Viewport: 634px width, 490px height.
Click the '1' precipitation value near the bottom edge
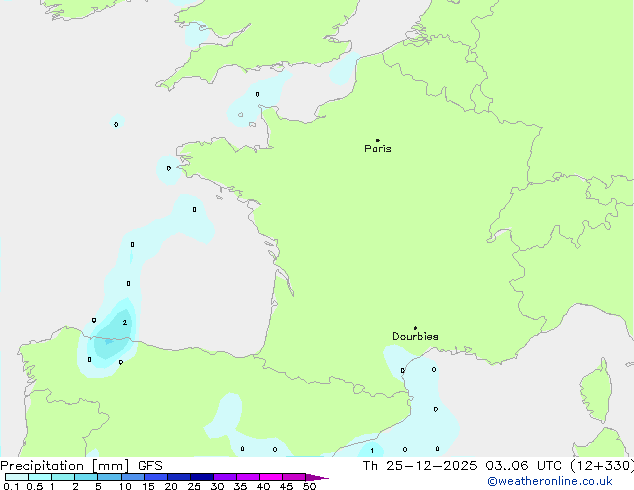click(372, 450)
